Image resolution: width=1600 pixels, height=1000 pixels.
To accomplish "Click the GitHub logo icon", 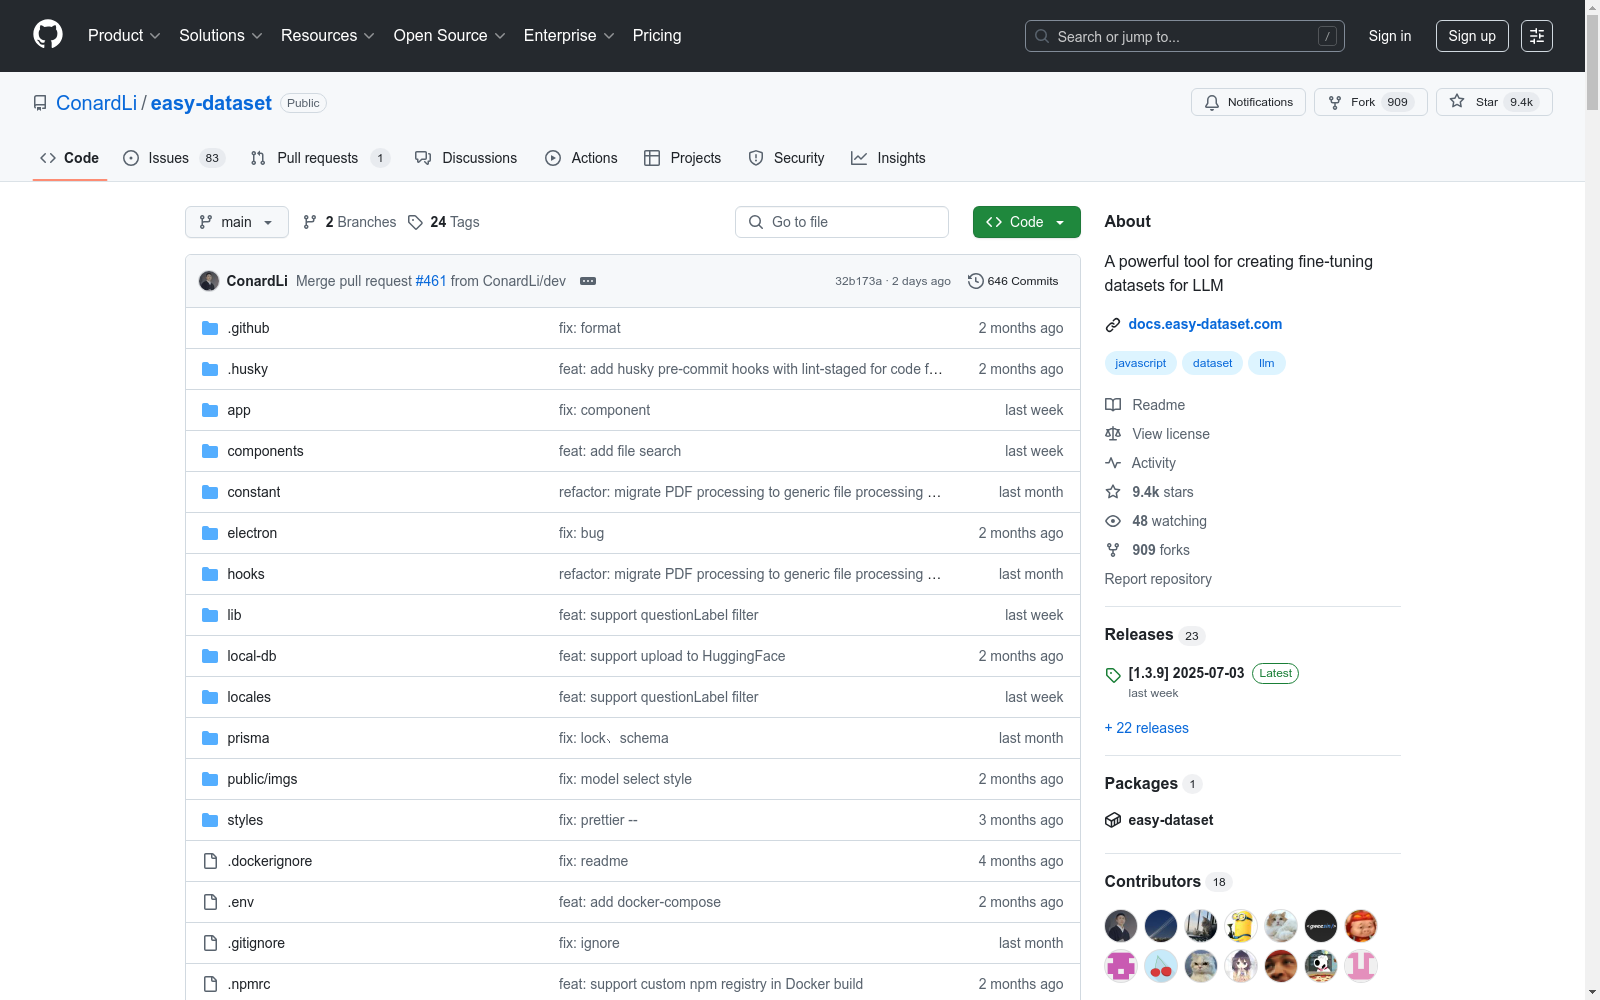I will (48, 35).
